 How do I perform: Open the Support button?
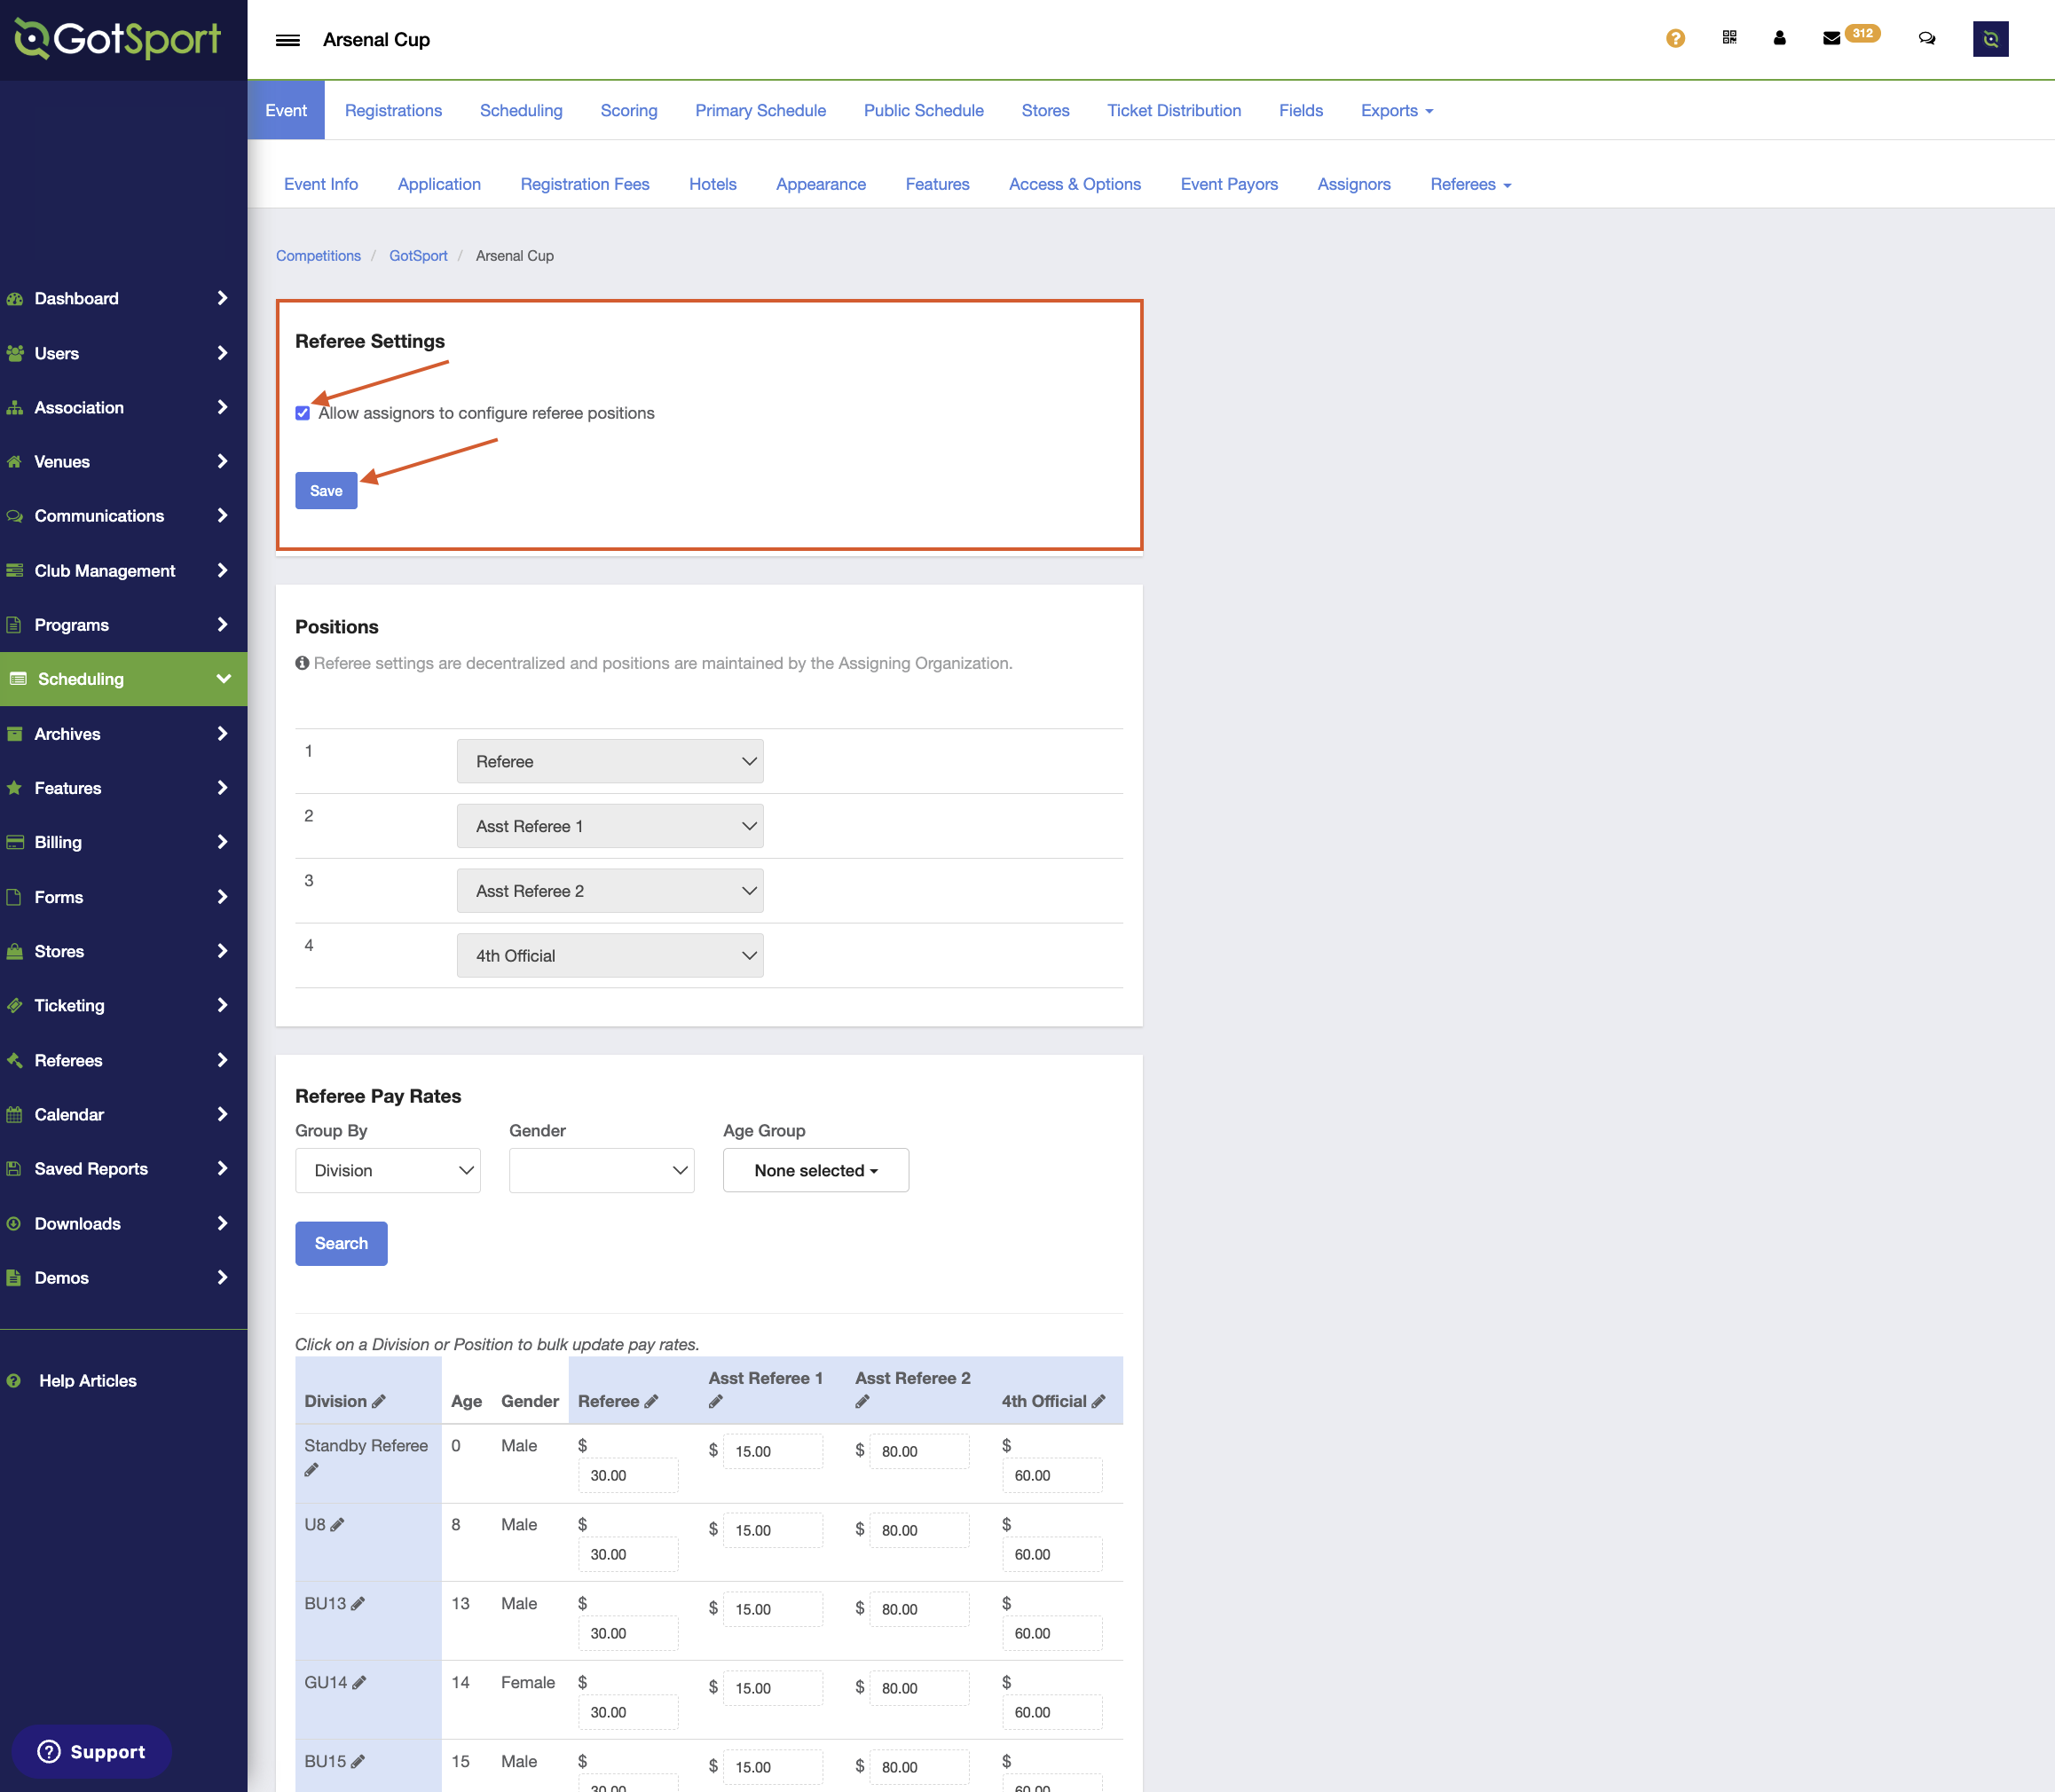coord(92,1752)
